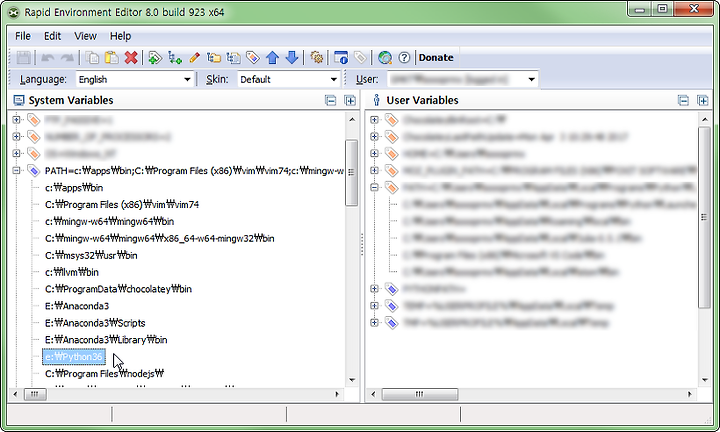Collapse all User Variables icon

[683, 100]
